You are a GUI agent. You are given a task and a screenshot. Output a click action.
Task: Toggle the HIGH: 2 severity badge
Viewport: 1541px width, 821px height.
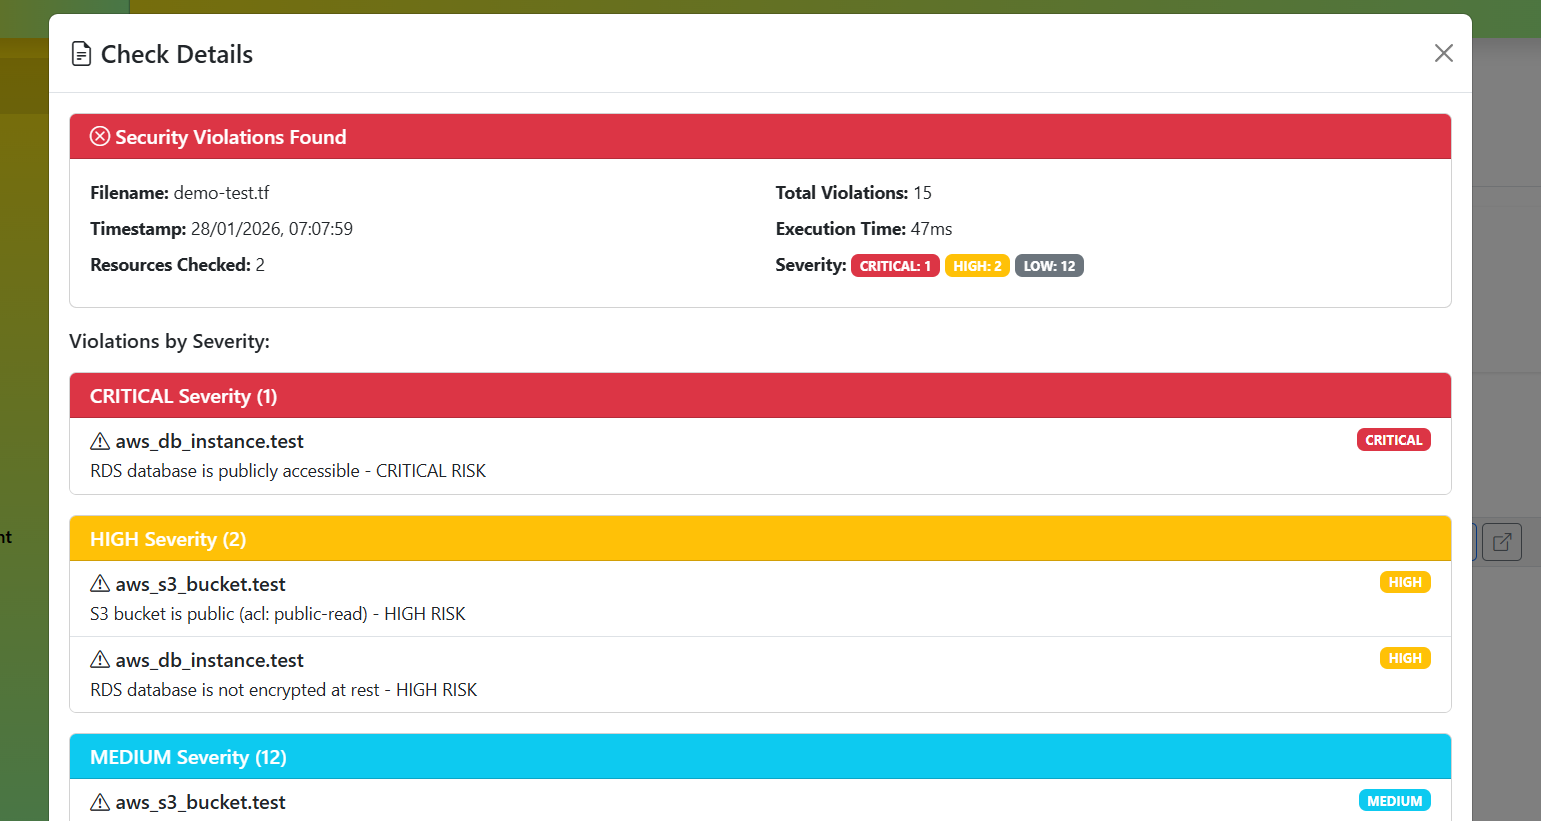click(977, 265)
